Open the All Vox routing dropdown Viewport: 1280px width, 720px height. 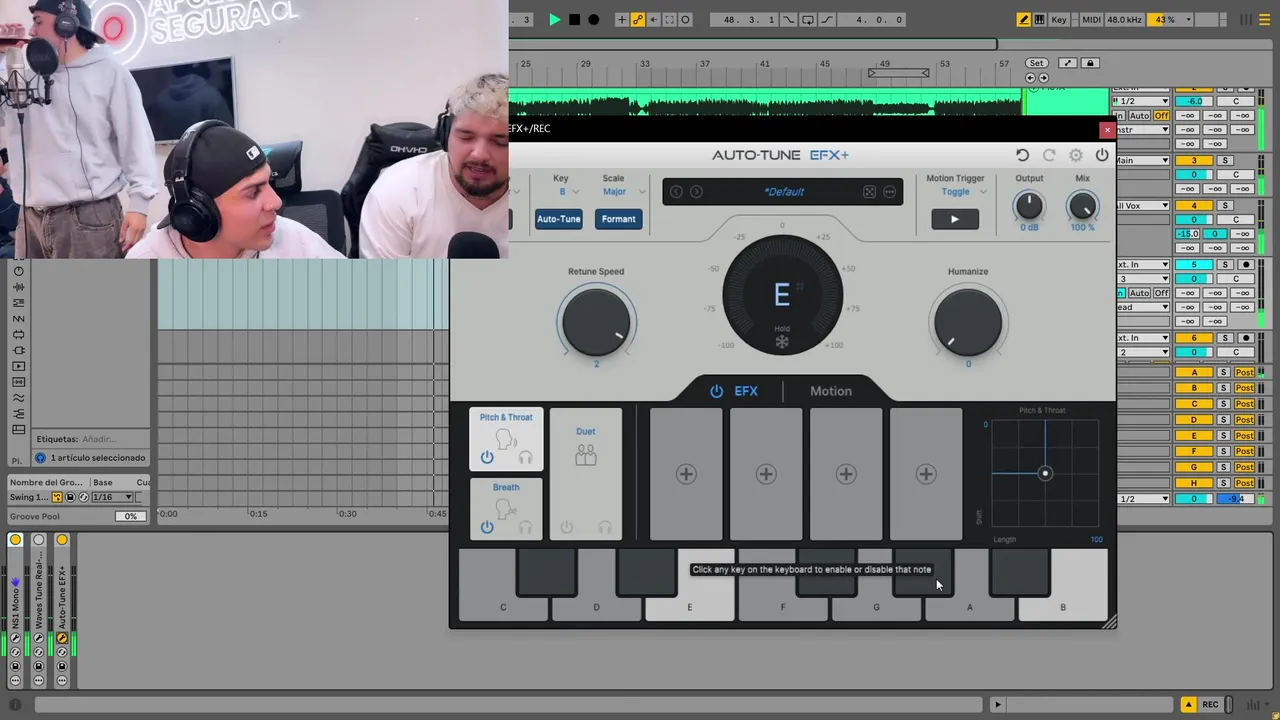click(1142, 206)
